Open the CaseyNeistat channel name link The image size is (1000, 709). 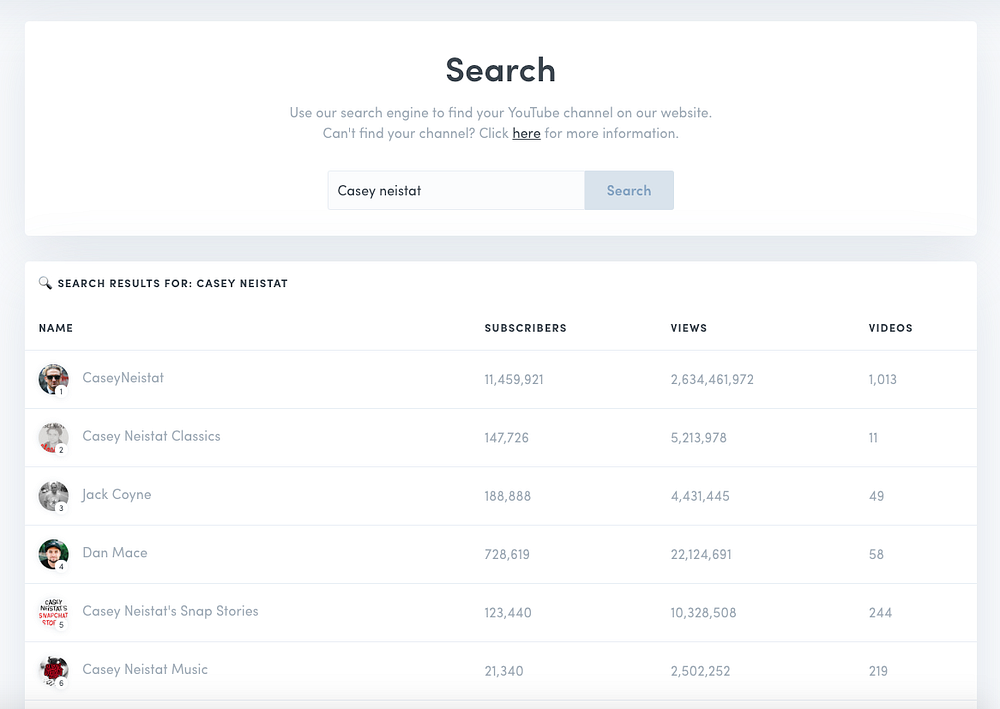click(123, 378)
